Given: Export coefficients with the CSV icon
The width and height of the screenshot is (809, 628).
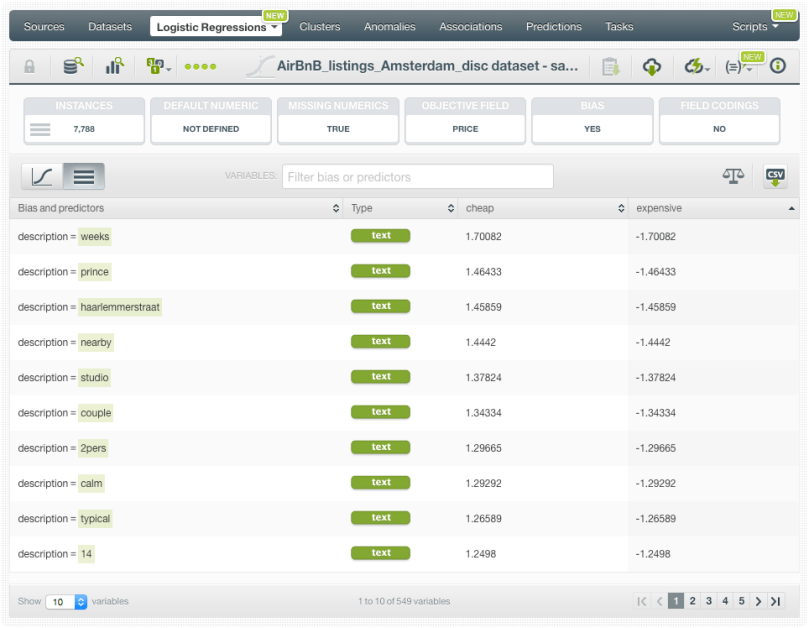Looking at the screenshot, I should click(x=775, y=176).
